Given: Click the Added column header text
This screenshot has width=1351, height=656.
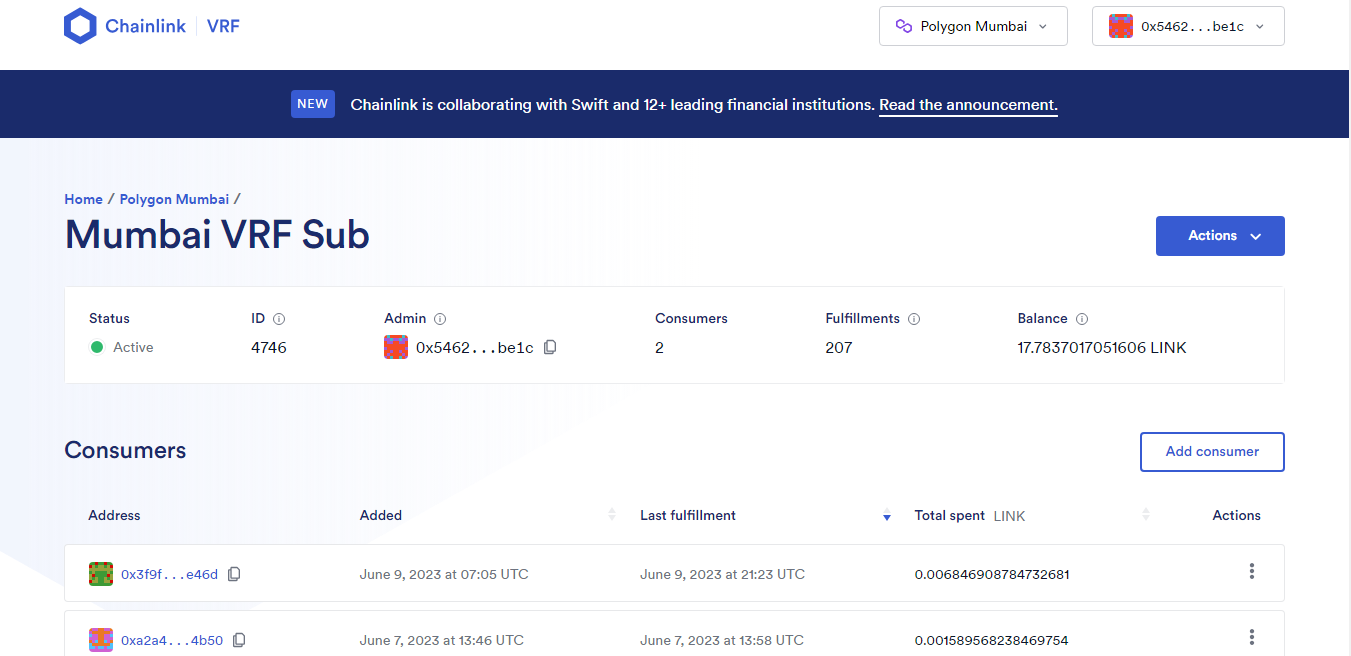Looking at the screenshot, I should tap(381, 516).
